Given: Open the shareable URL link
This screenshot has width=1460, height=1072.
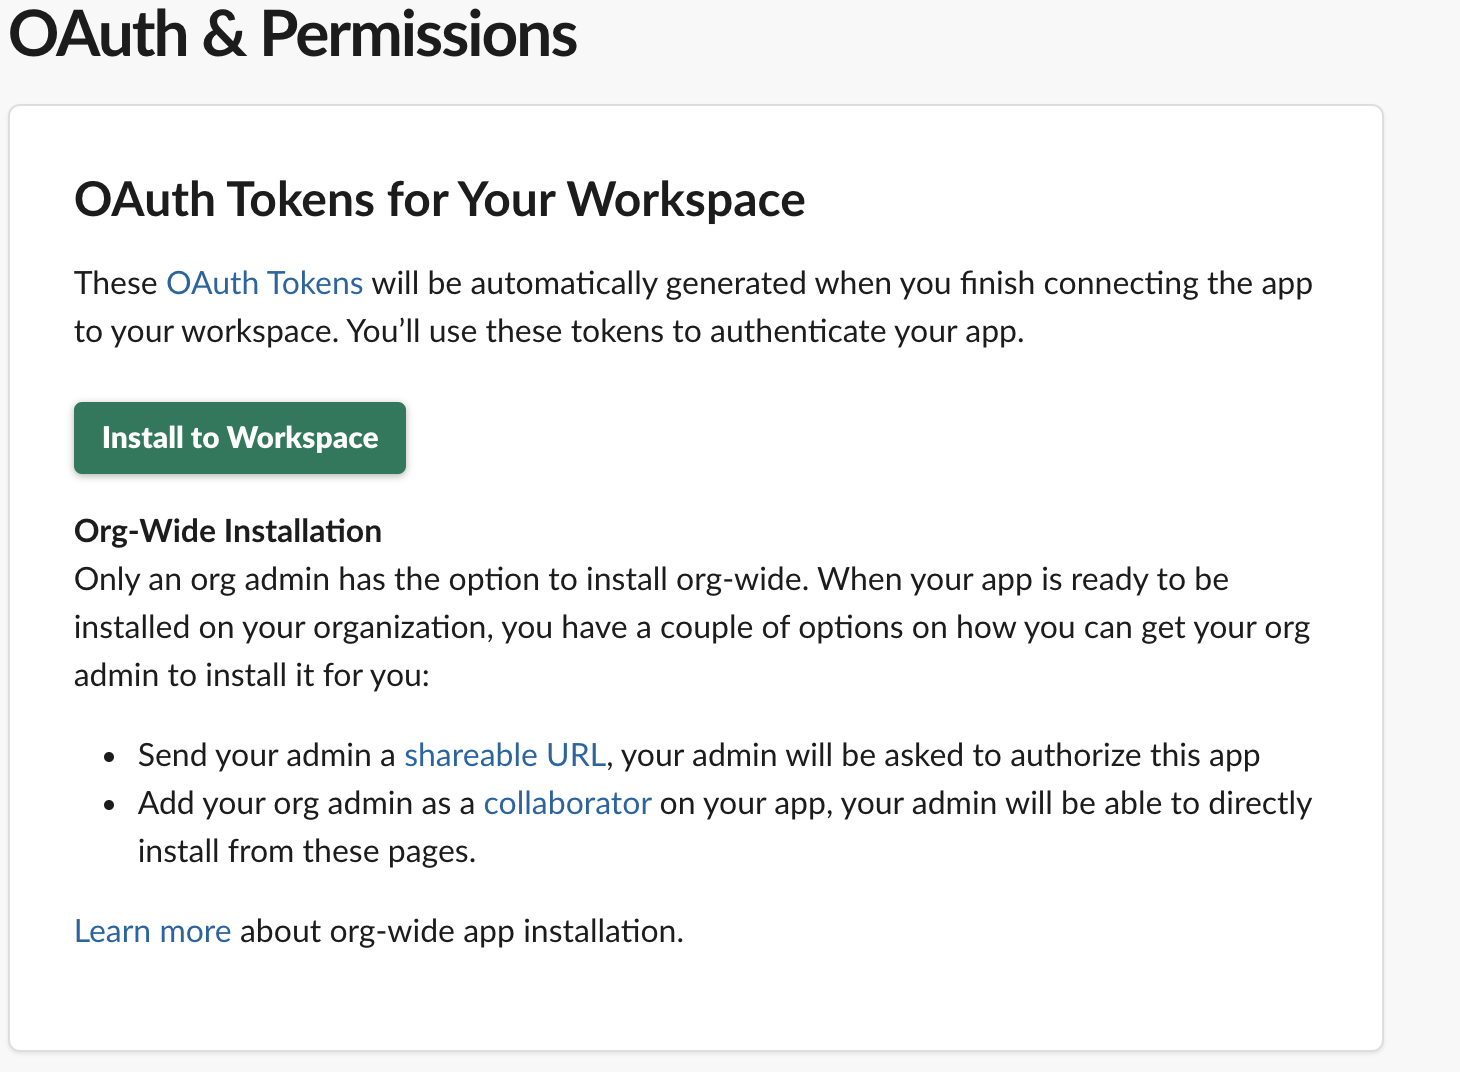Looking at the screenshot, I should tap(505, 755).
